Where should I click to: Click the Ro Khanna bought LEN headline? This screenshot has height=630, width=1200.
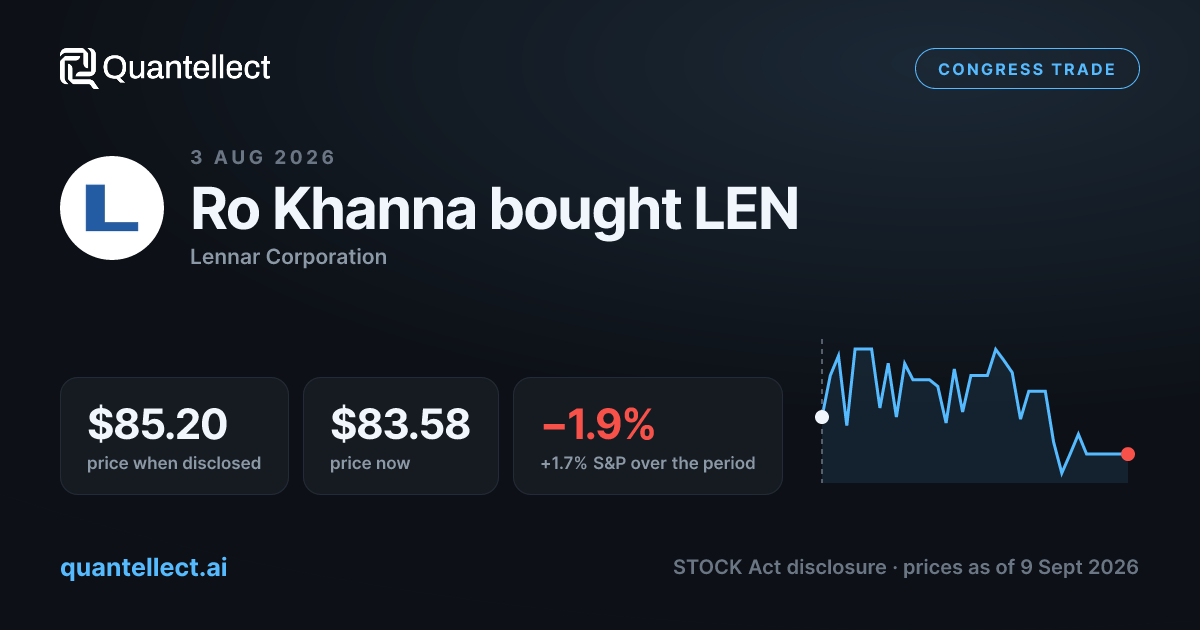(495, 209)
